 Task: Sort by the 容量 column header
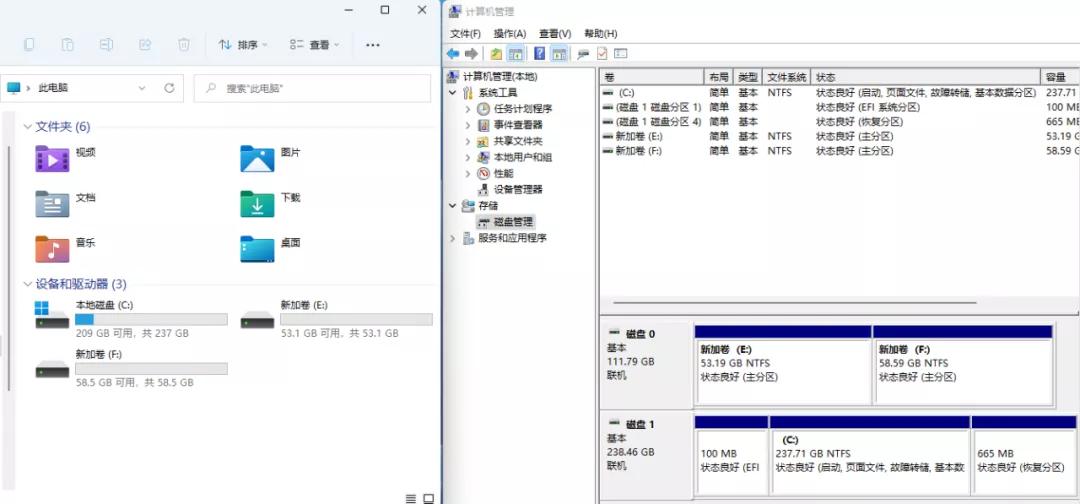pos(1060,77)
